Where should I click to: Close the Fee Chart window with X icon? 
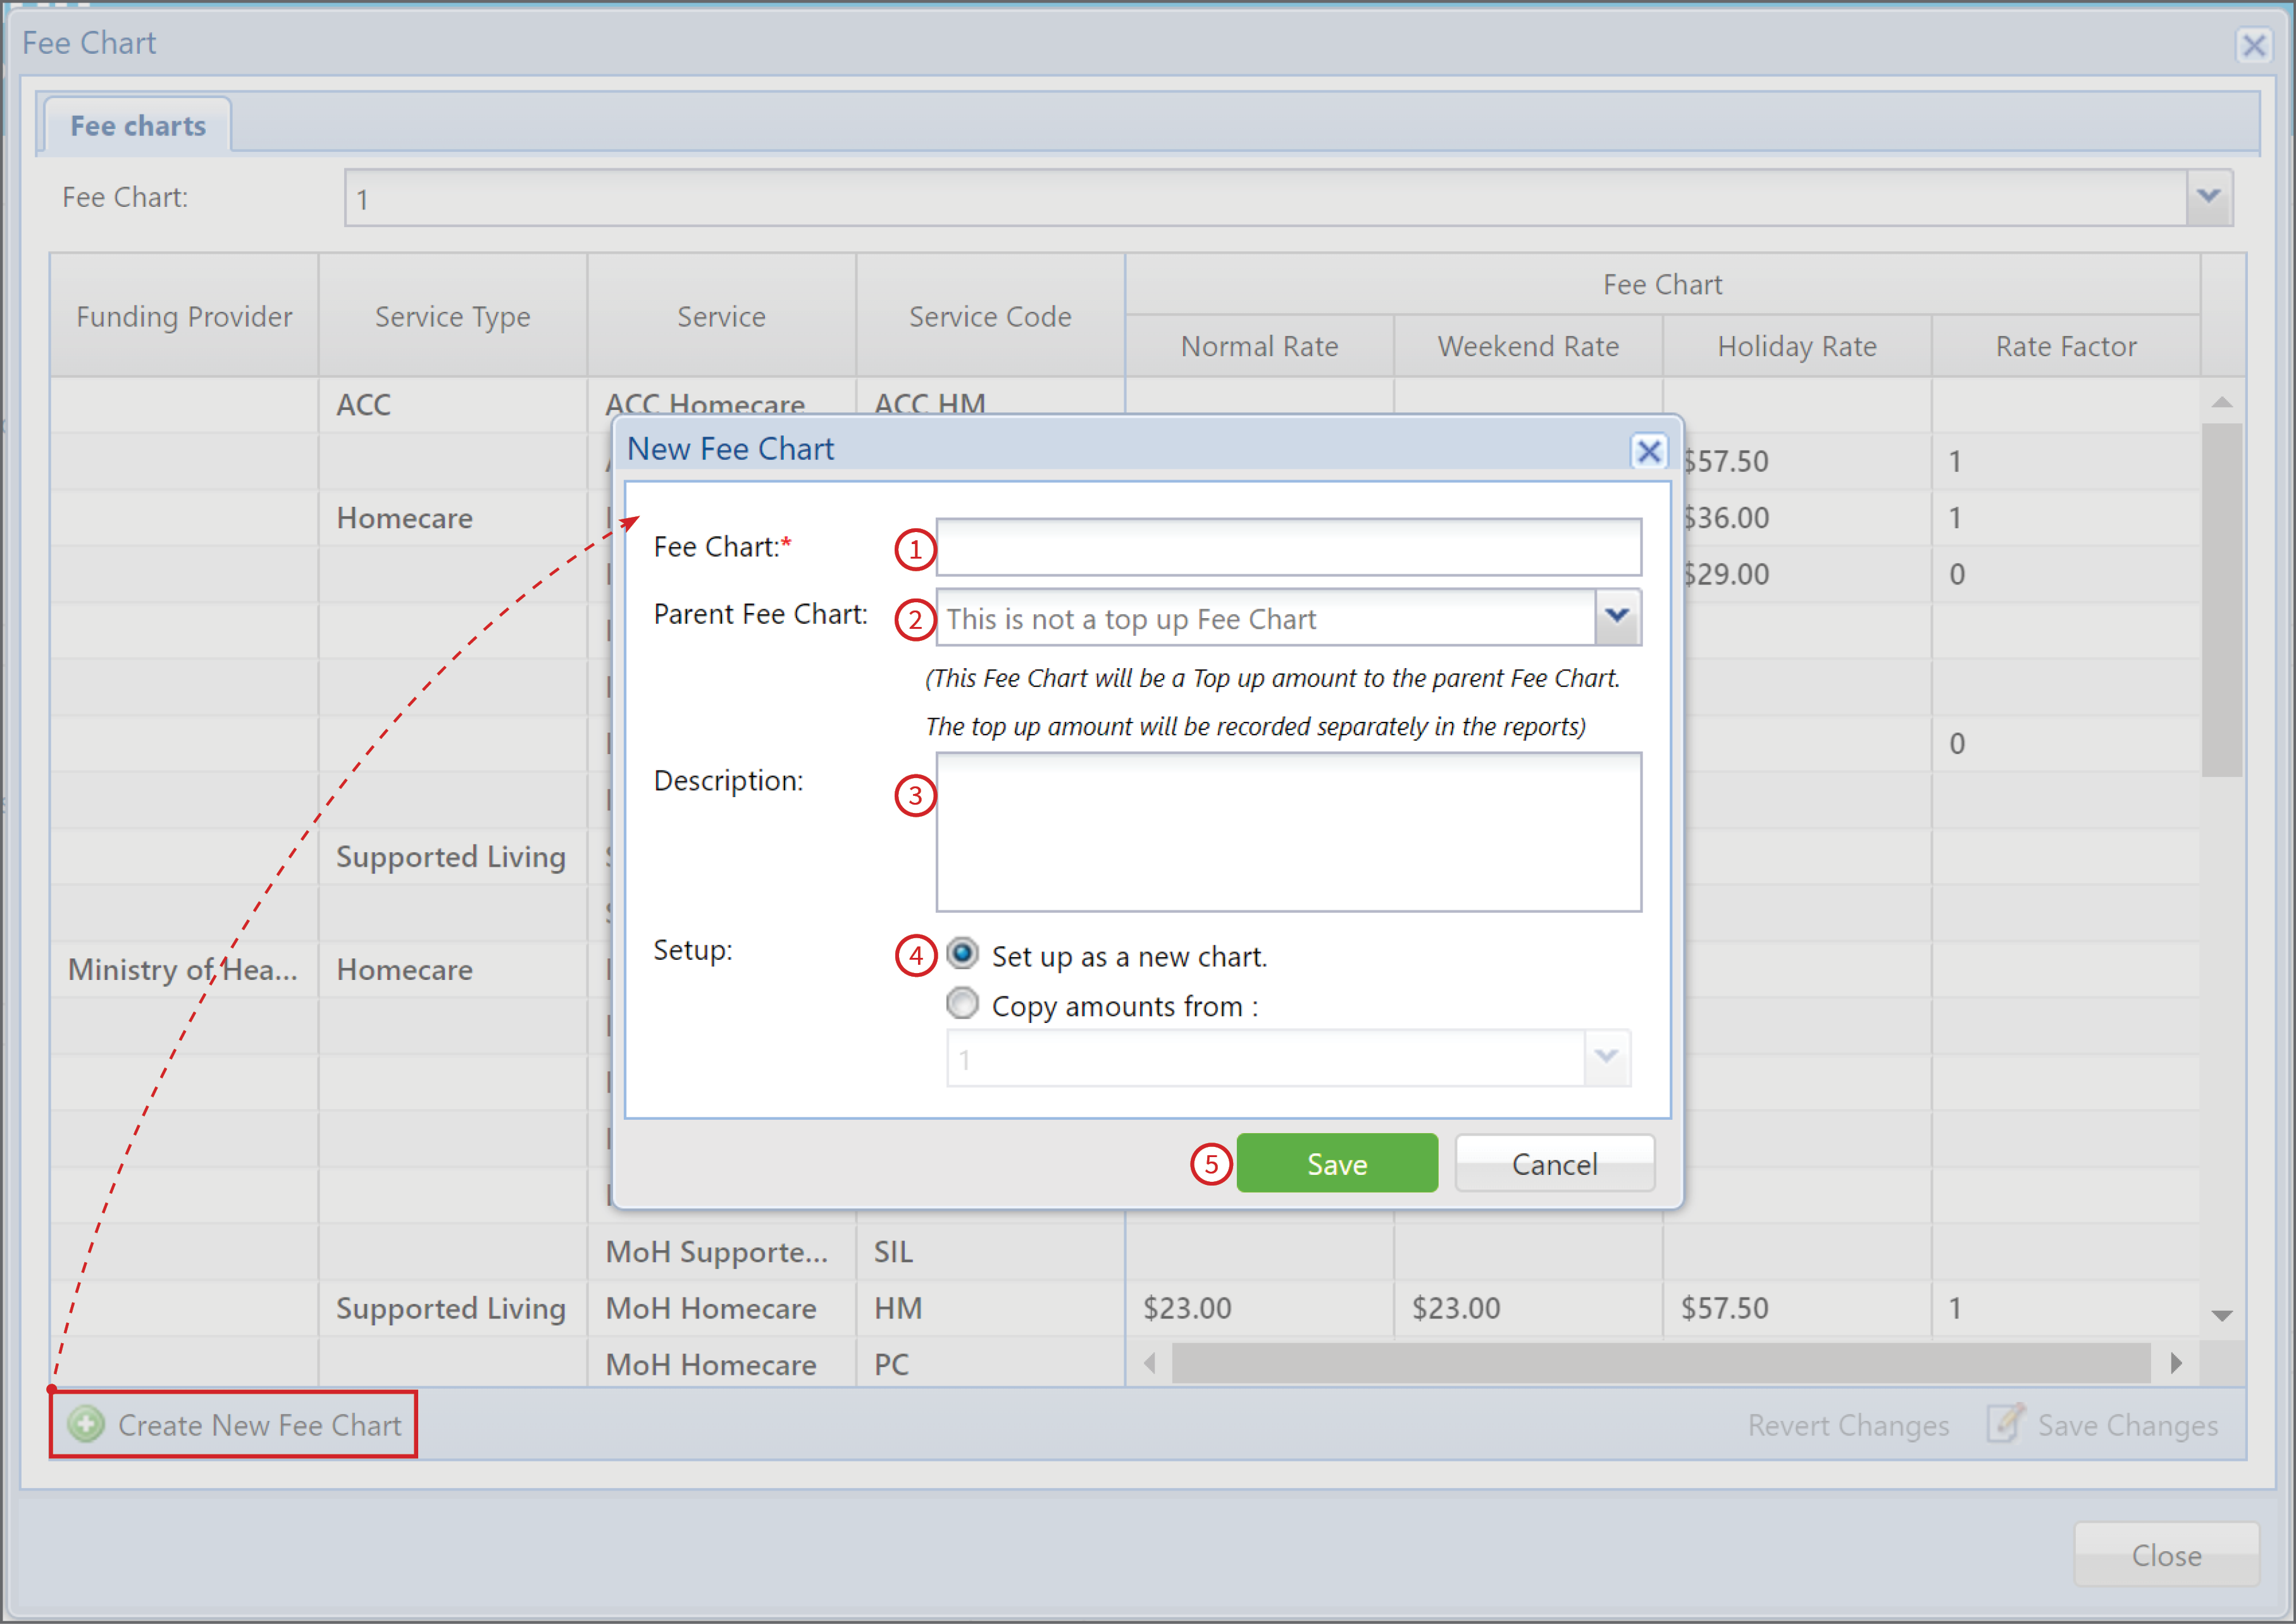2254,45
